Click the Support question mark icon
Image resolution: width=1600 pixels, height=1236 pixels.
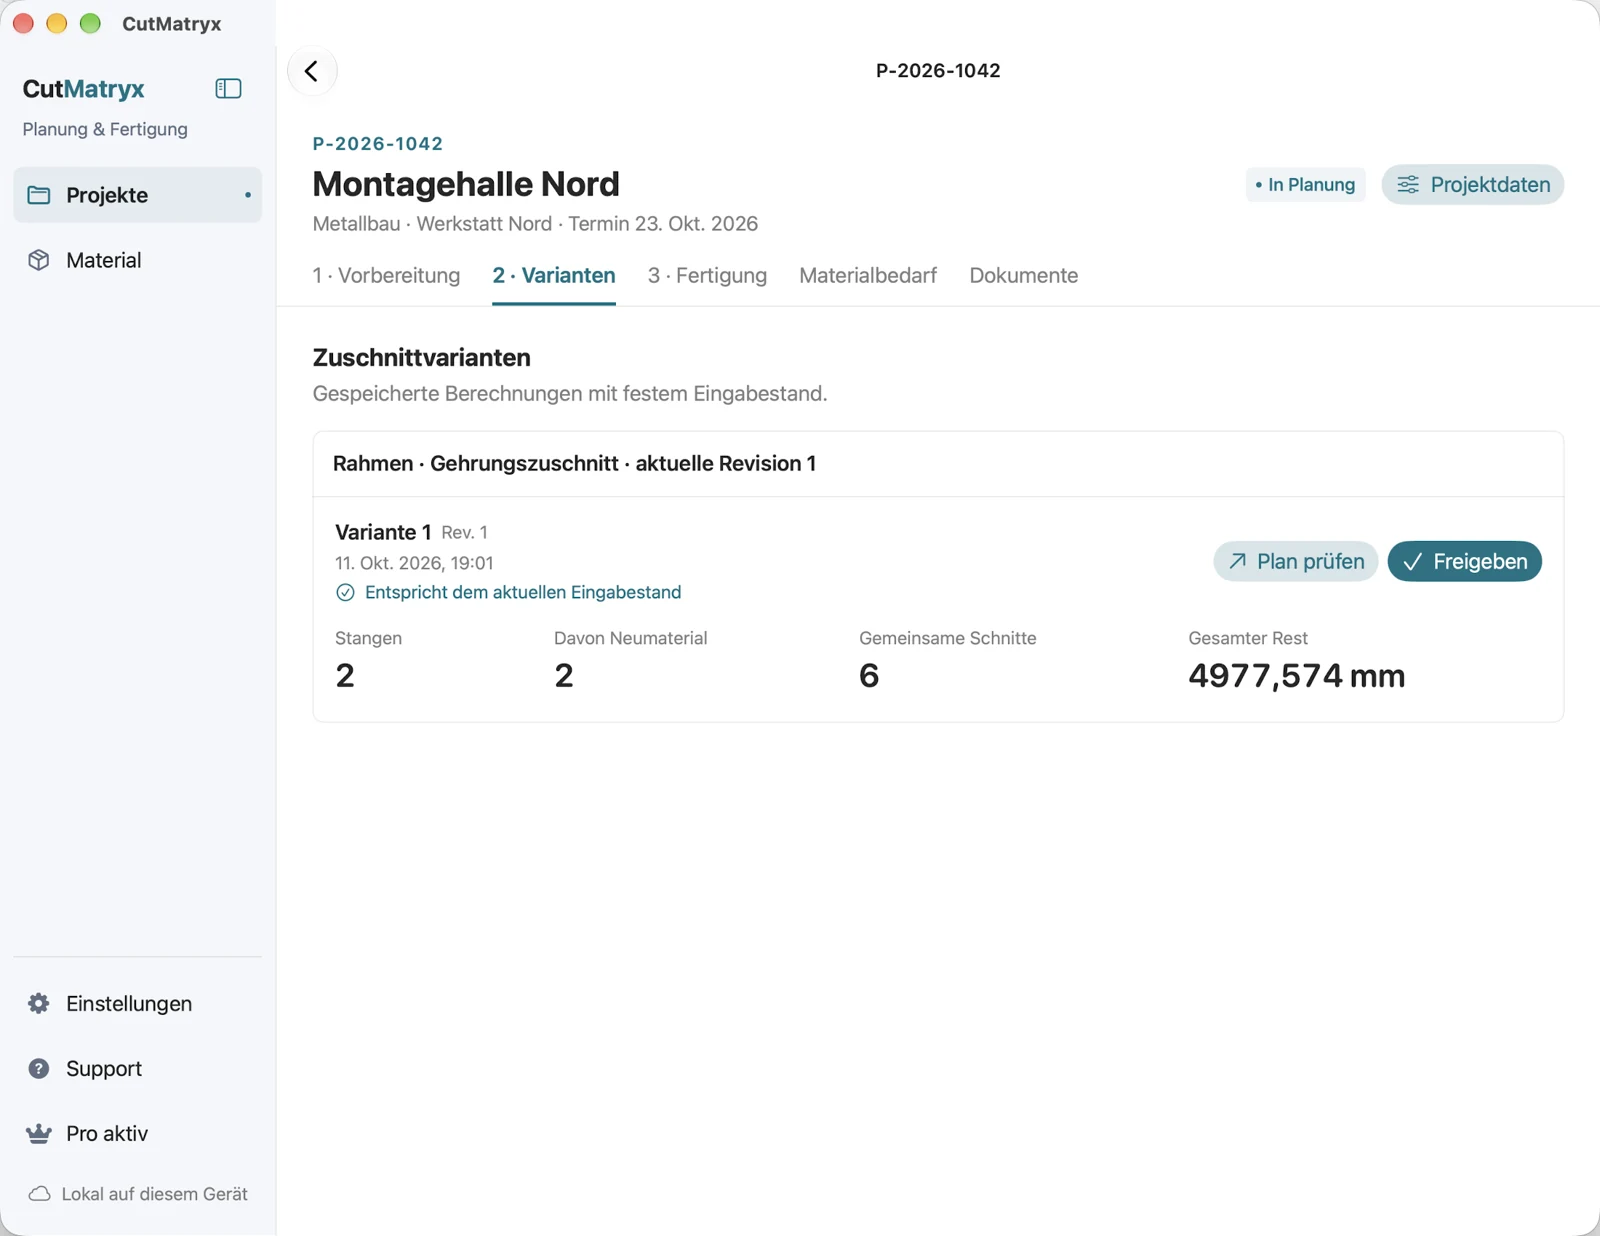[39, 1068]
